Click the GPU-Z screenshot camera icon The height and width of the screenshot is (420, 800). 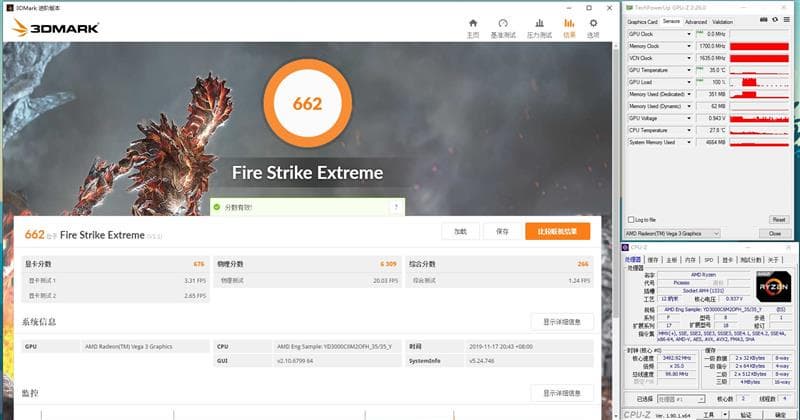pyautogui.click(x=763, y=20)
